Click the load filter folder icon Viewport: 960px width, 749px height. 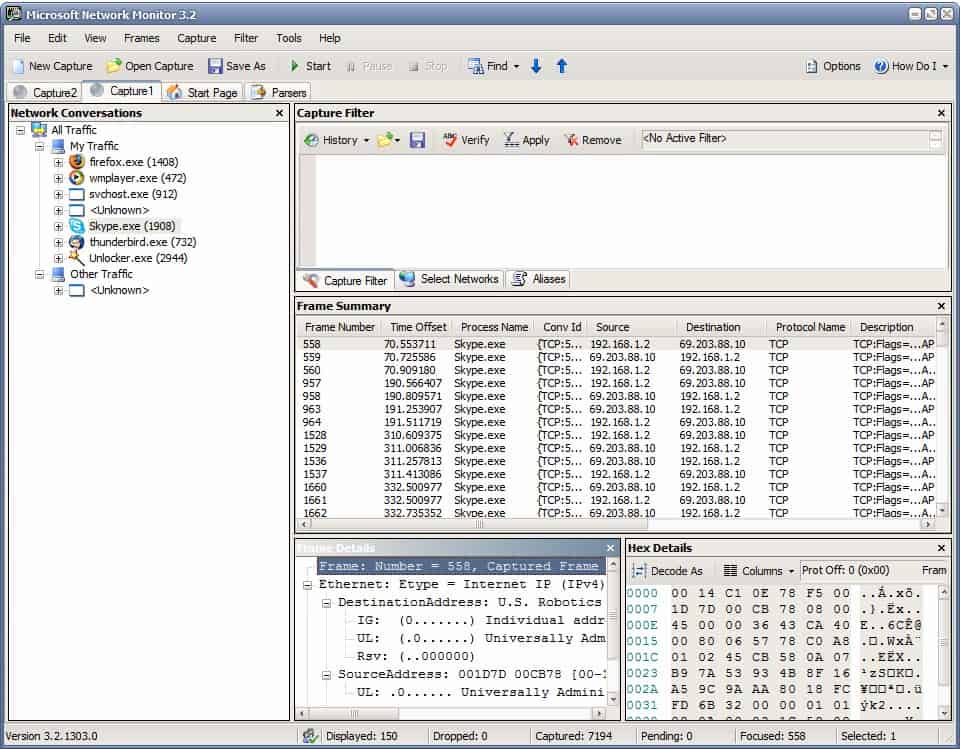click(384, 140)
